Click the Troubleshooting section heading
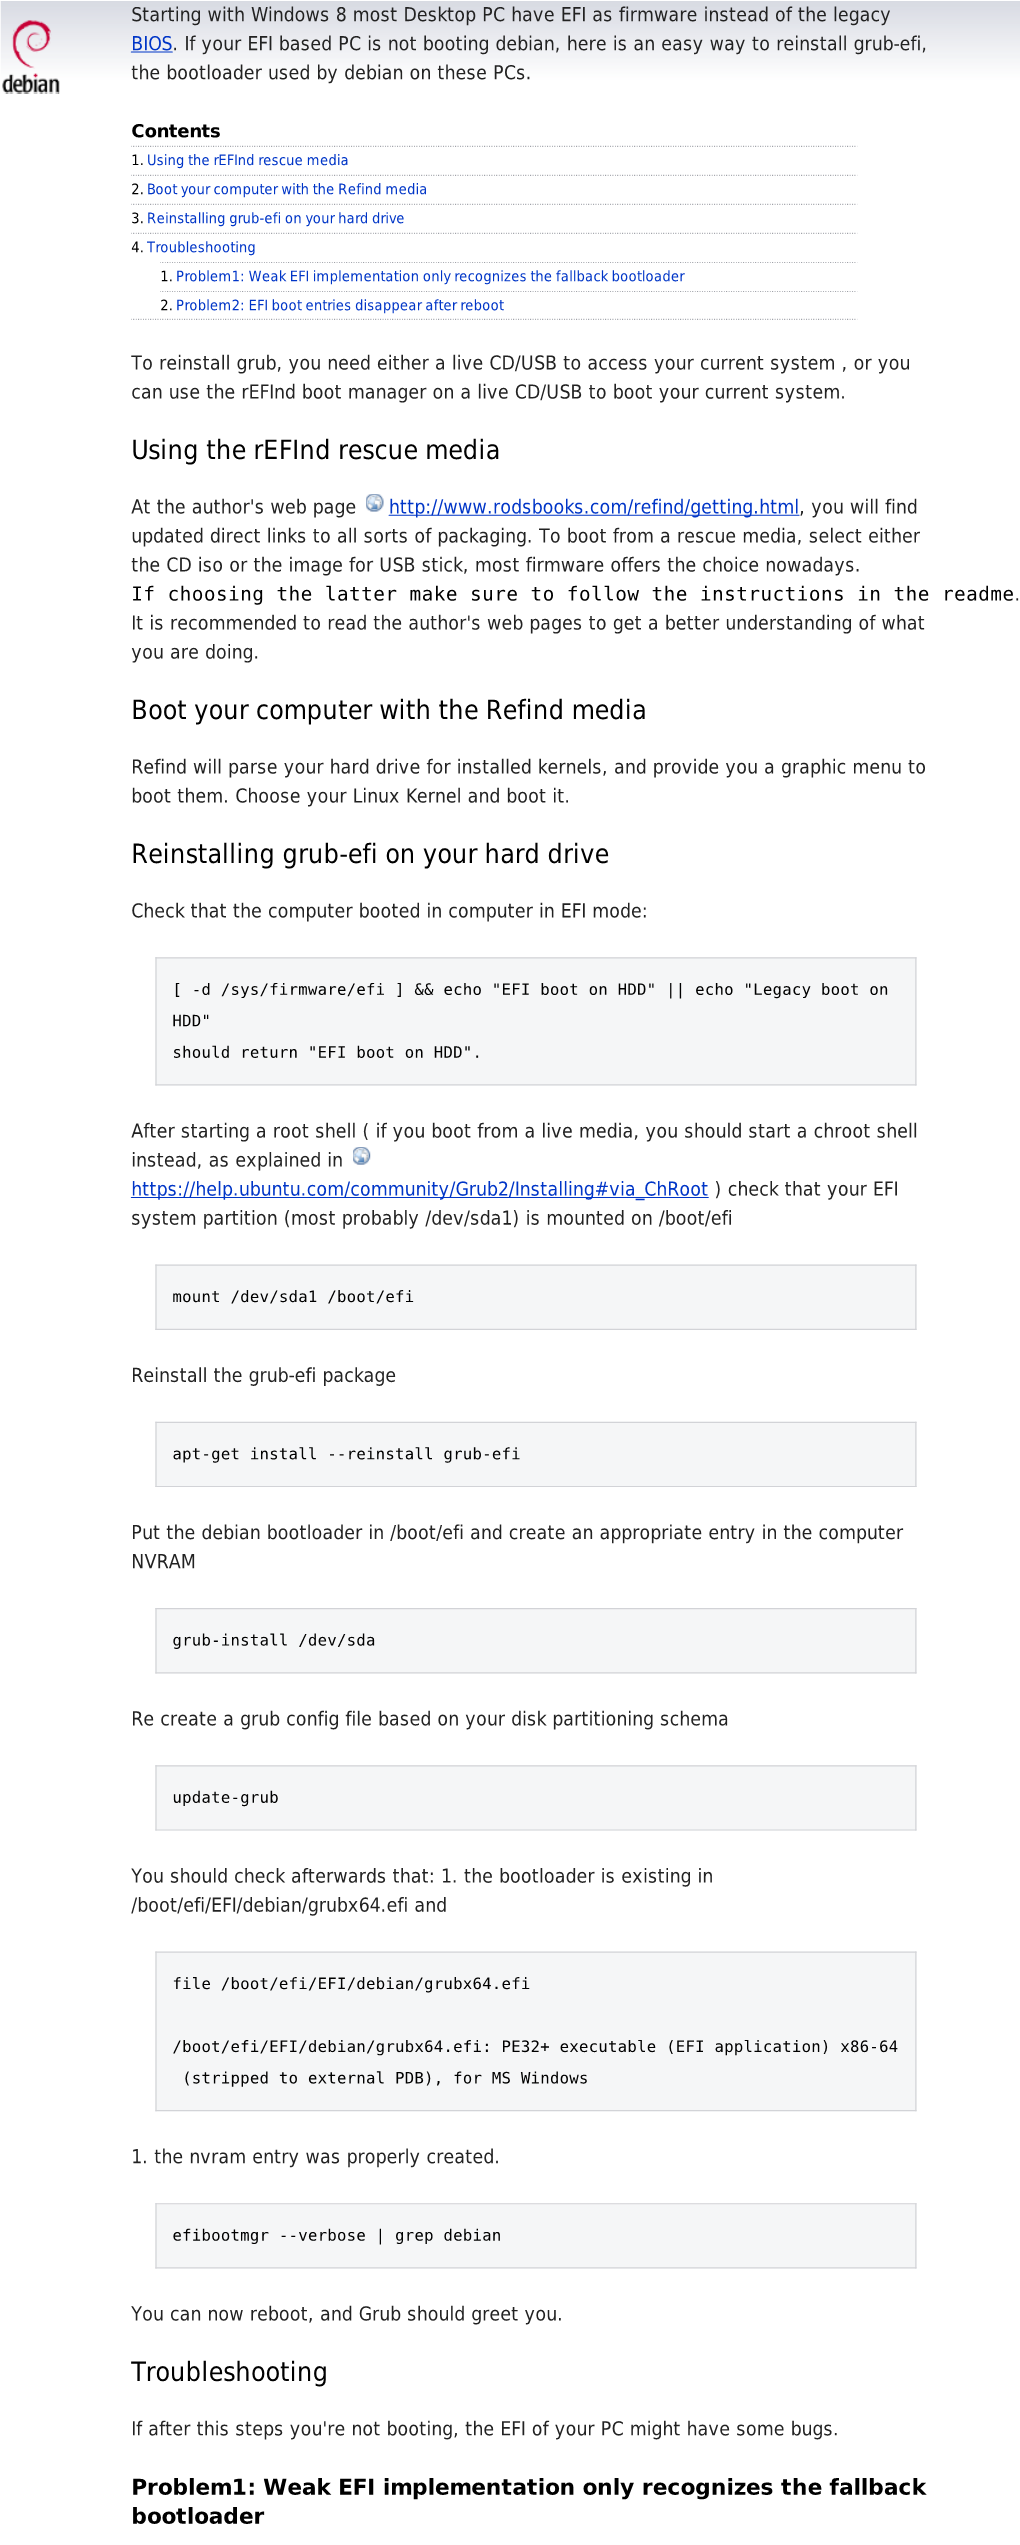Screen dimensions: 1020x2545 click(x=229, y=2372)
